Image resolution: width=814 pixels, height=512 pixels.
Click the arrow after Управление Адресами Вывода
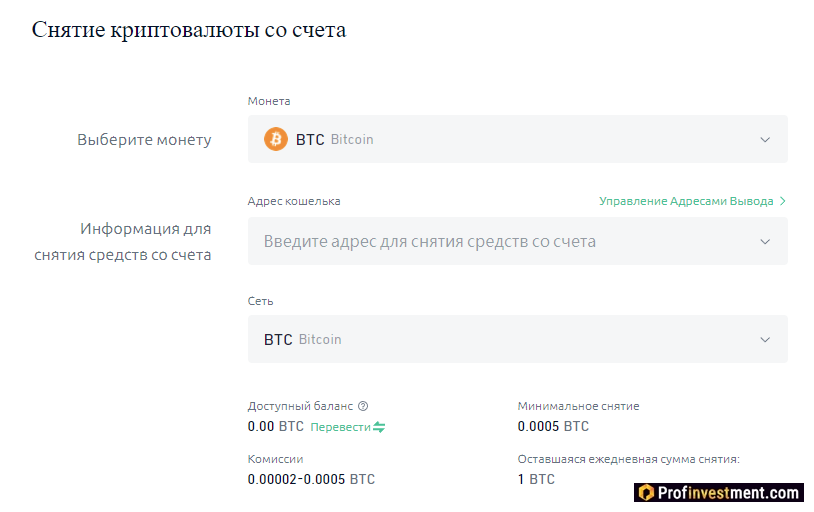pyautogui.click(x=782, y=201)
